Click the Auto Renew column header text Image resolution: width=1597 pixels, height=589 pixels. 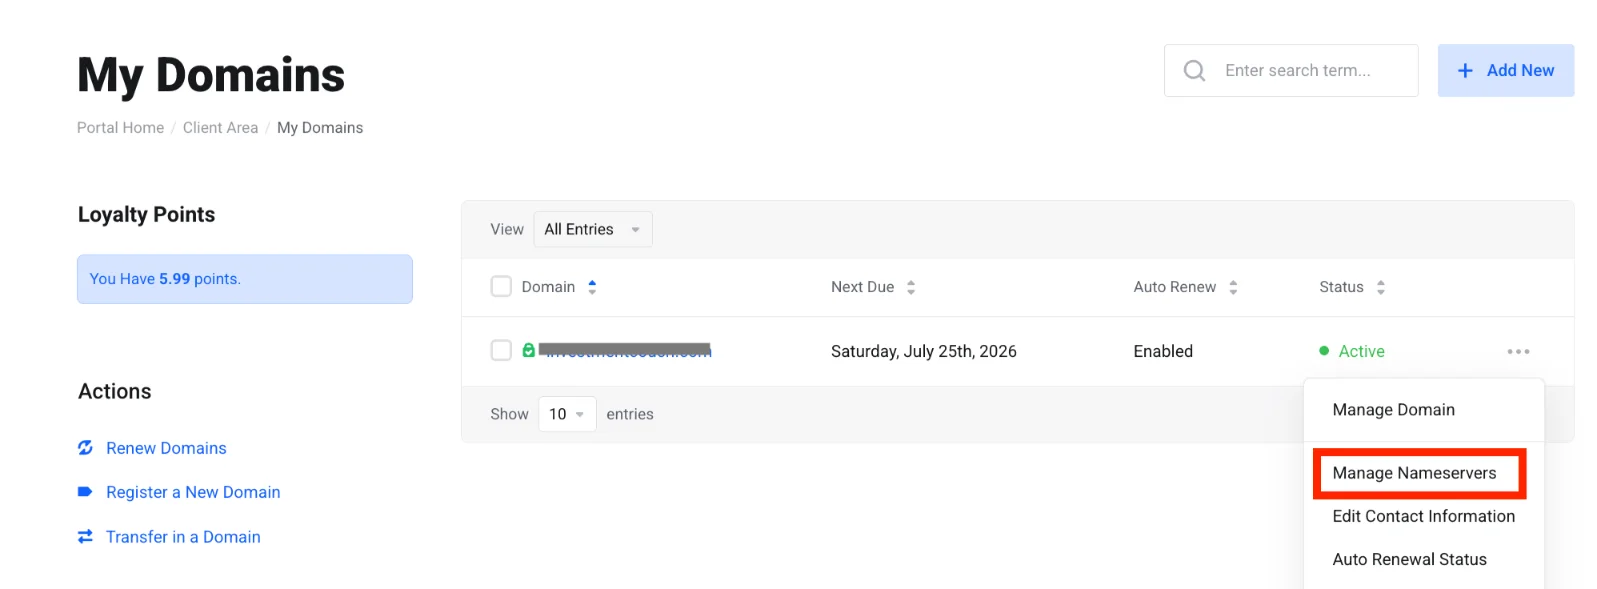point(1174,287)
